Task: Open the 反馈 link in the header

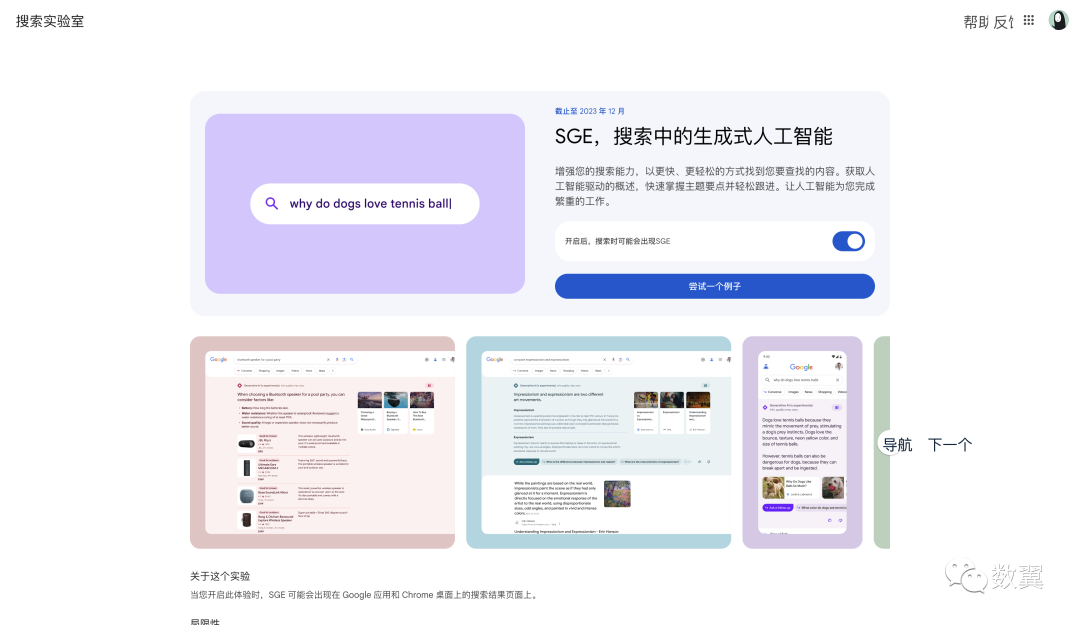Action: coord(1003,22)
